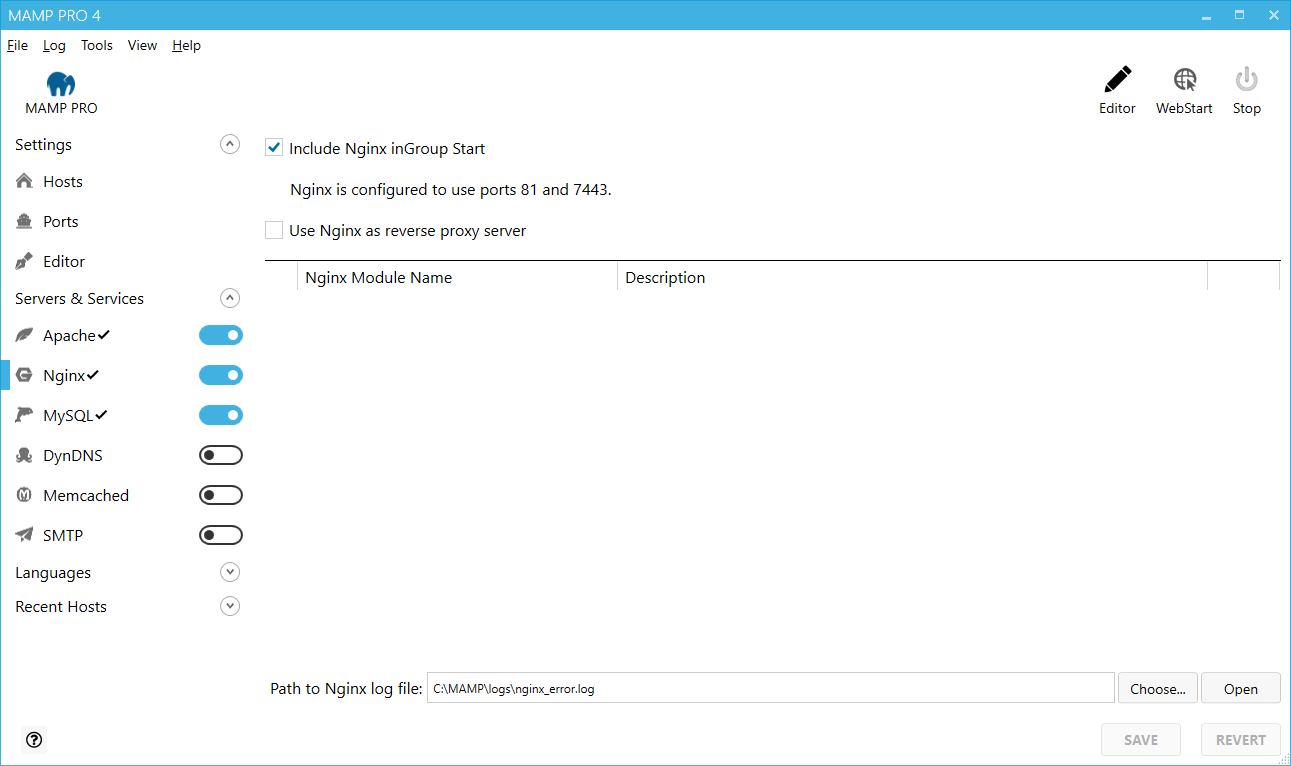1291x766 pixels.
Task: Open the Tools menu
Action: point(97,45)
